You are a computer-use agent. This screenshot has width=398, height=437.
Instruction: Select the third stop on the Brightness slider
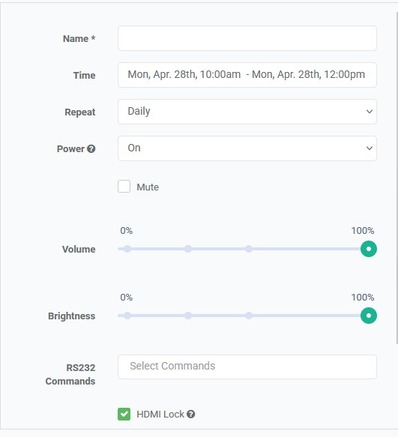coord(249,315)
